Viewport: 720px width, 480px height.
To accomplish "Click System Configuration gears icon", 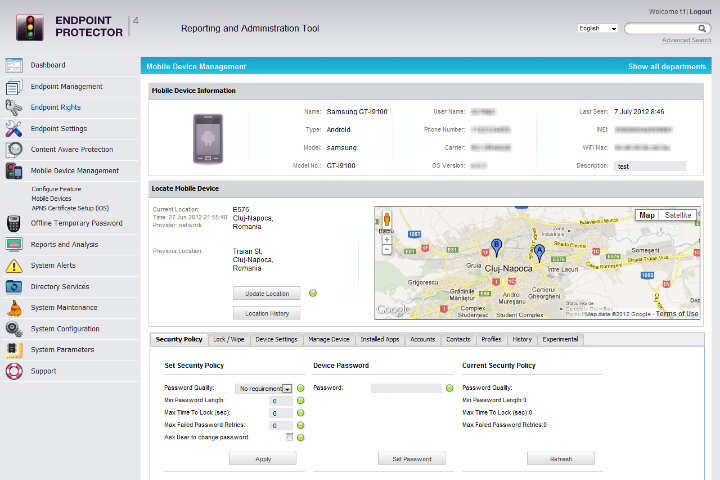I will [14, 329].
